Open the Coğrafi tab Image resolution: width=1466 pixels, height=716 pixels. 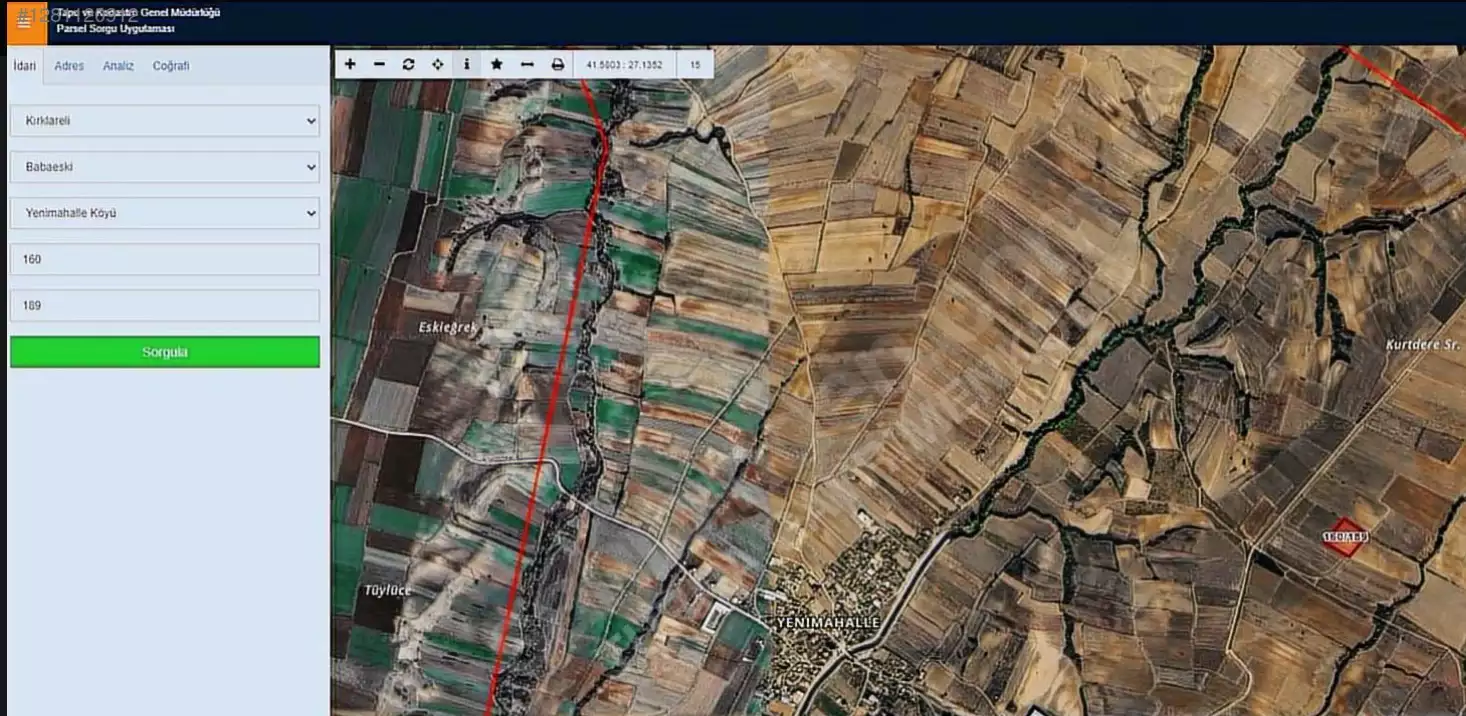click(x=171, y=66)
